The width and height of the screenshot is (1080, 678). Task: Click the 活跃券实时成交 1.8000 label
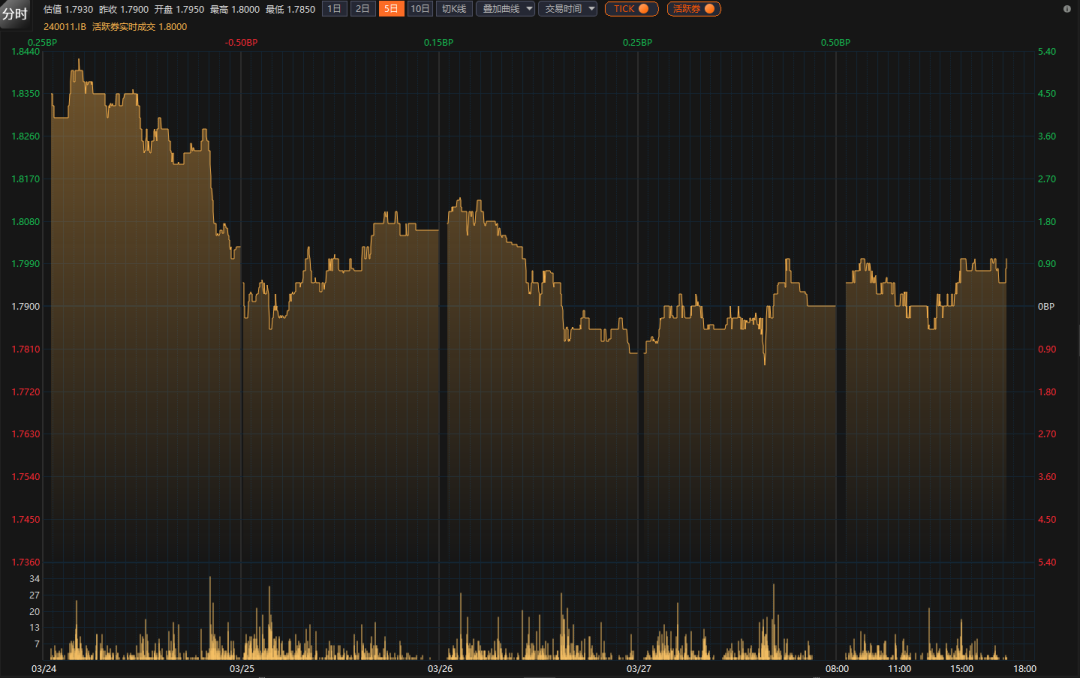(x=139, y=26)
